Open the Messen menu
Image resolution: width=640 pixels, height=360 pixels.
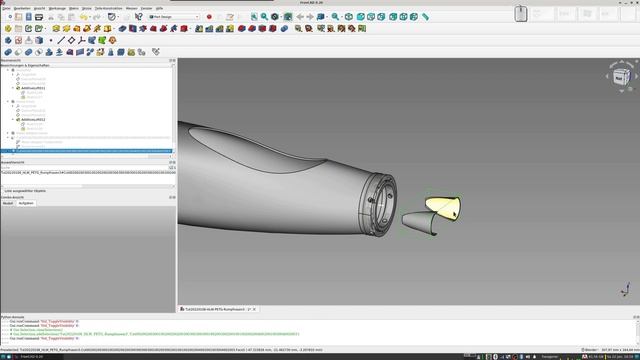[131, 8]
